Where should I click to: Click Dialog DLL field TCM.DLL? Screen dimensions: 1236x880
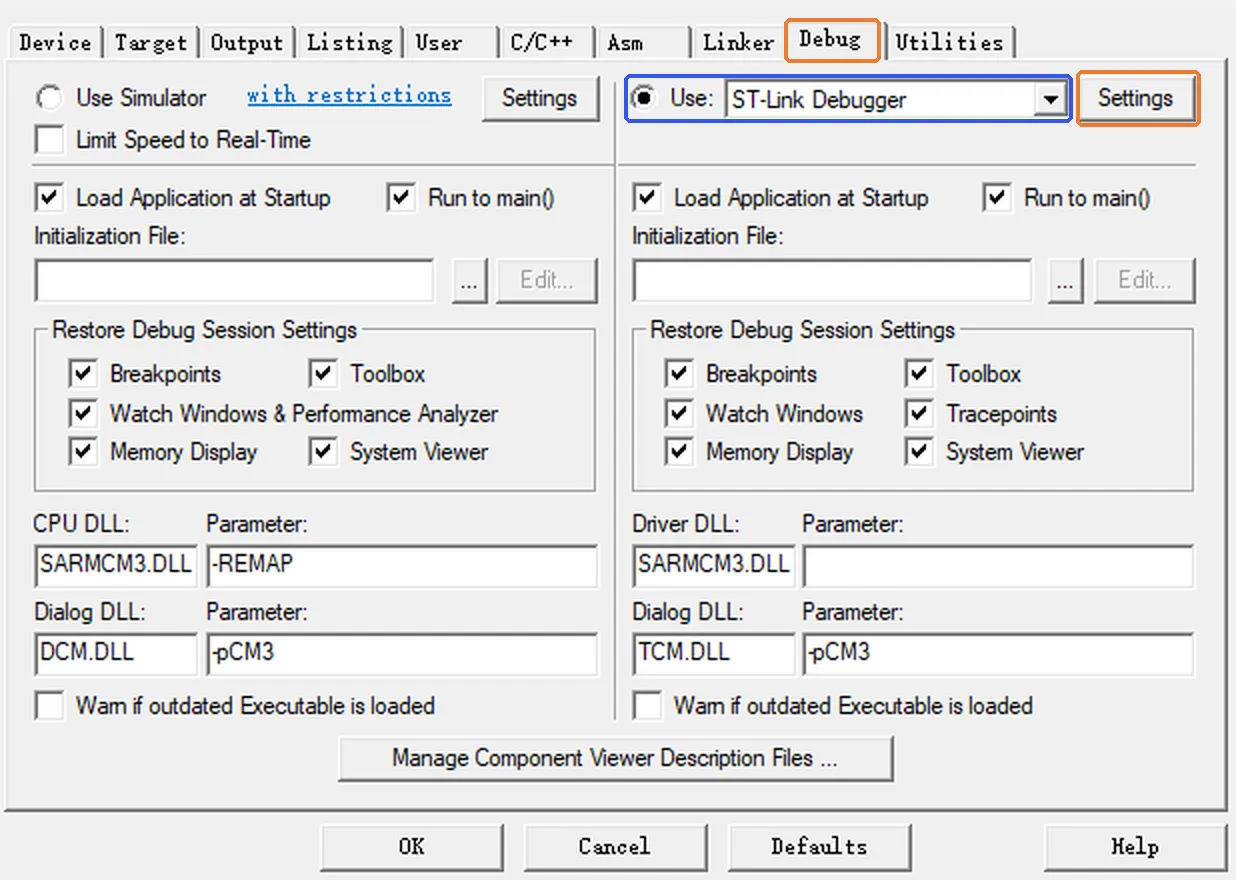coord(714,654)
